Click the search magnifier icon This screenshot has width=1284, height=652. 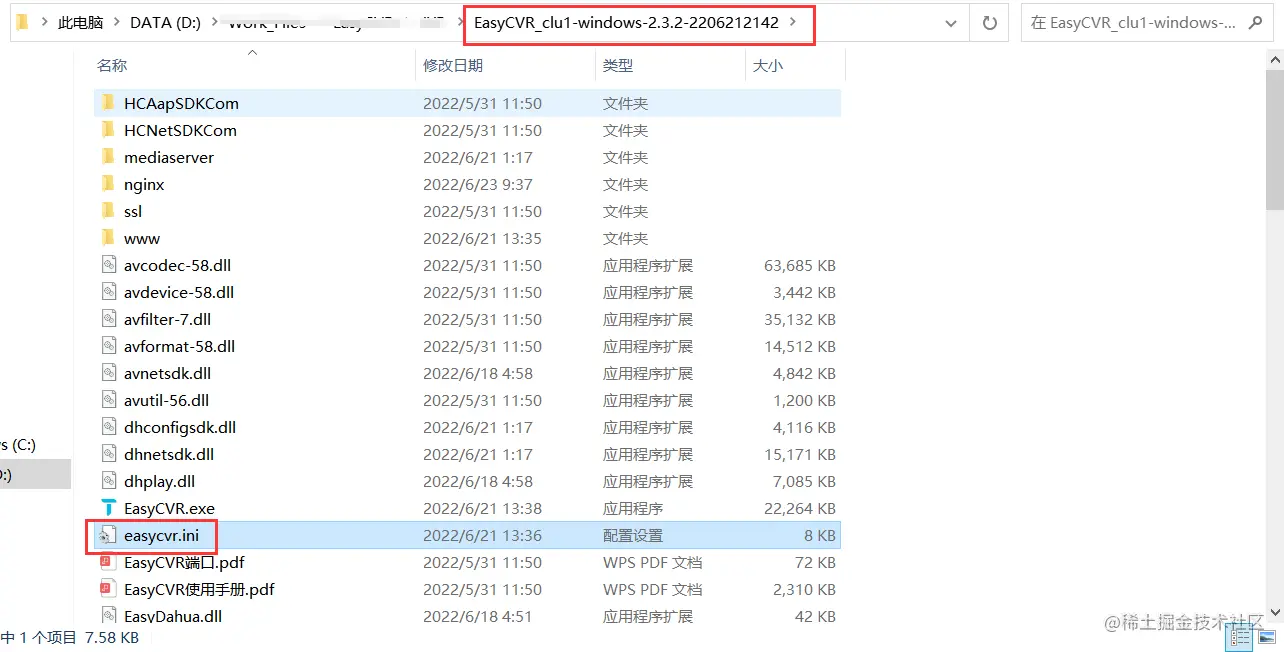(x=1256, y=22)
